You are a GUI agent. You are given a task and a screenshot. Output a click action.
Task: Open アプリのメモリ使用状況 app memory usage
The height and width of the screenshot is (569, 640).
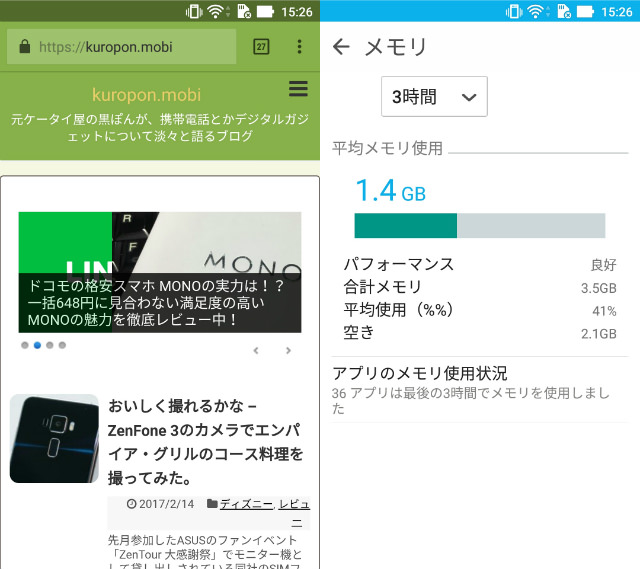pyautogui.click(x=479, y=390)
